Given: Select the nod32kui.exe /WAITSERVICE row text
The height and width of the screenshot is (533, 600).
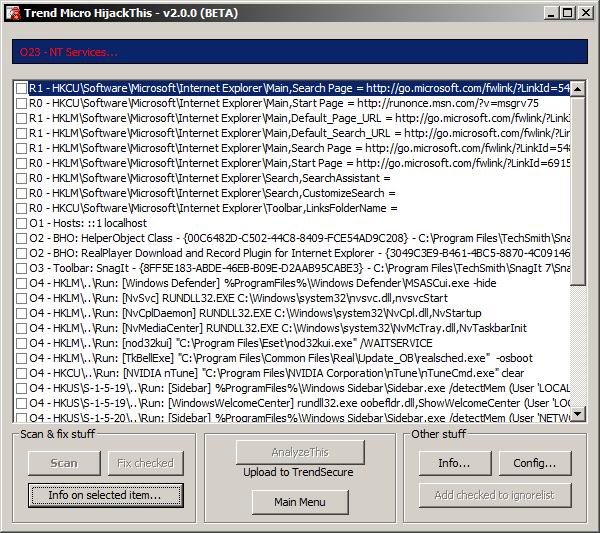Looking at the screenshot, I should coord(231,343).
